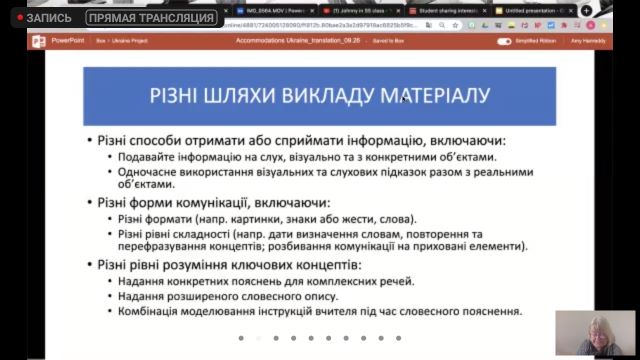
Task: Click the zoom magnifier icon in address bar
Action: 442,25
